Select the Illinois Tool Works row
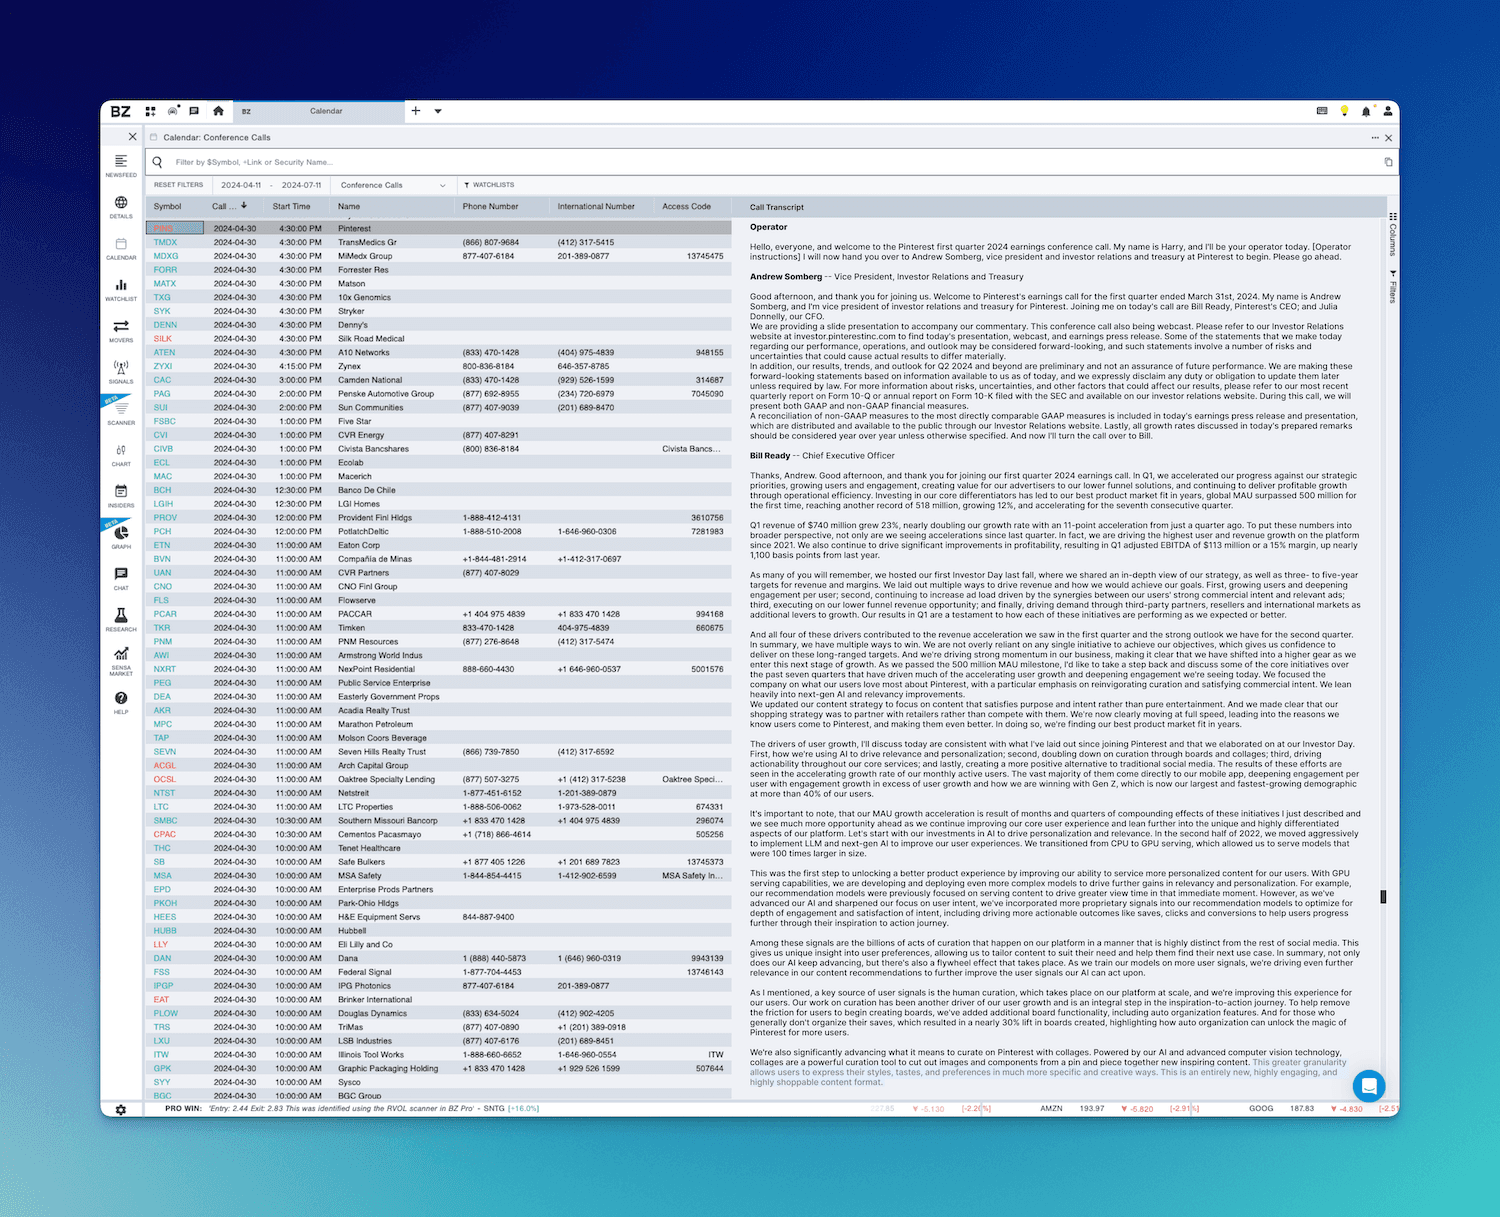The width and height of the screenshot is (1500, 1217). (439, 1055)
